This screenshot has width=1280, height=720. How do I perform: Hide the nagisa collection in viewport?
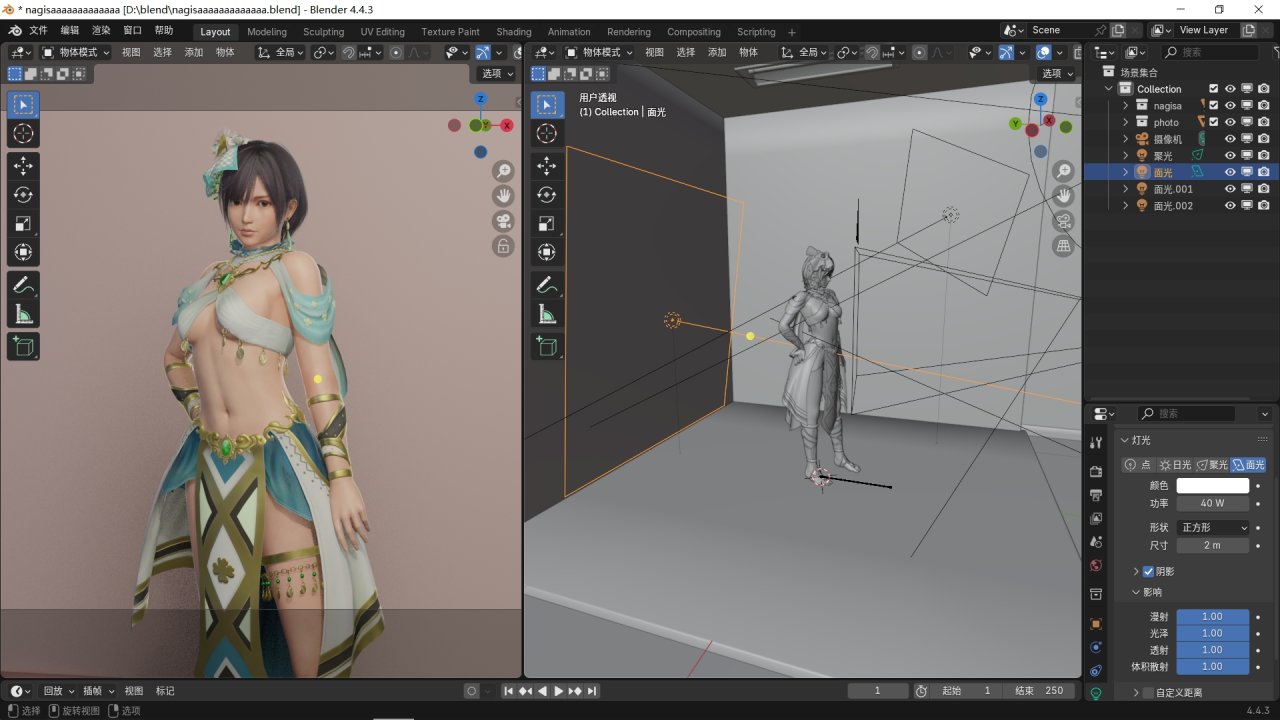coord(1230,105)
